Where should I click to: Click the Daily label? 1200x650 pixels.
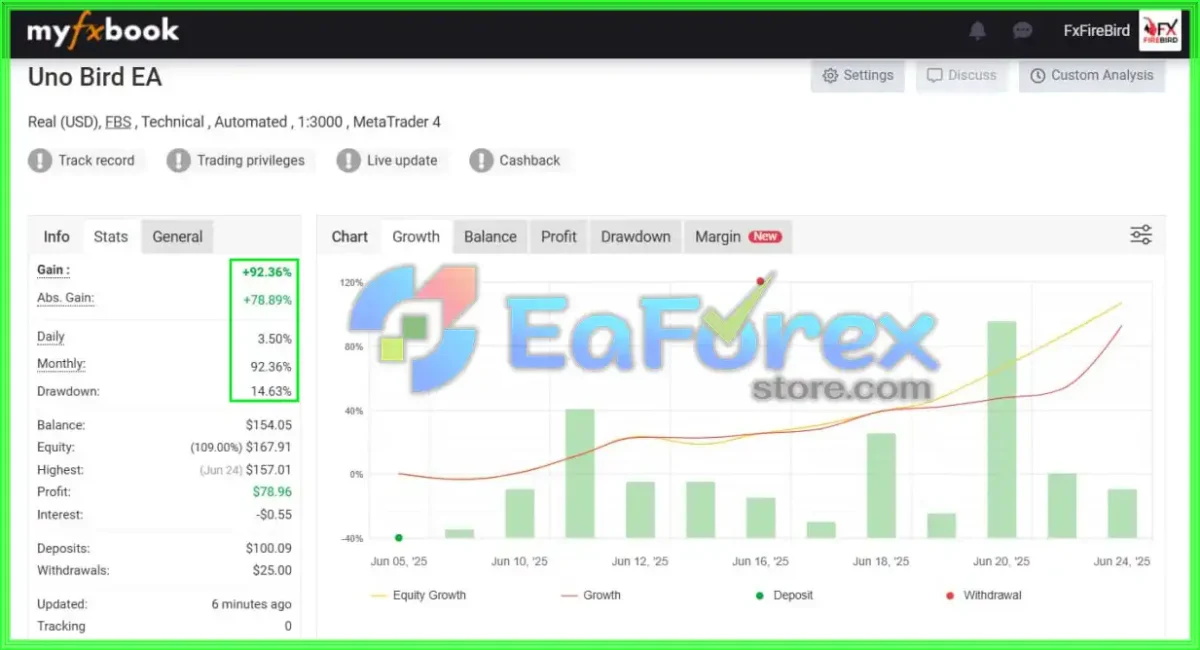(51, 337)
